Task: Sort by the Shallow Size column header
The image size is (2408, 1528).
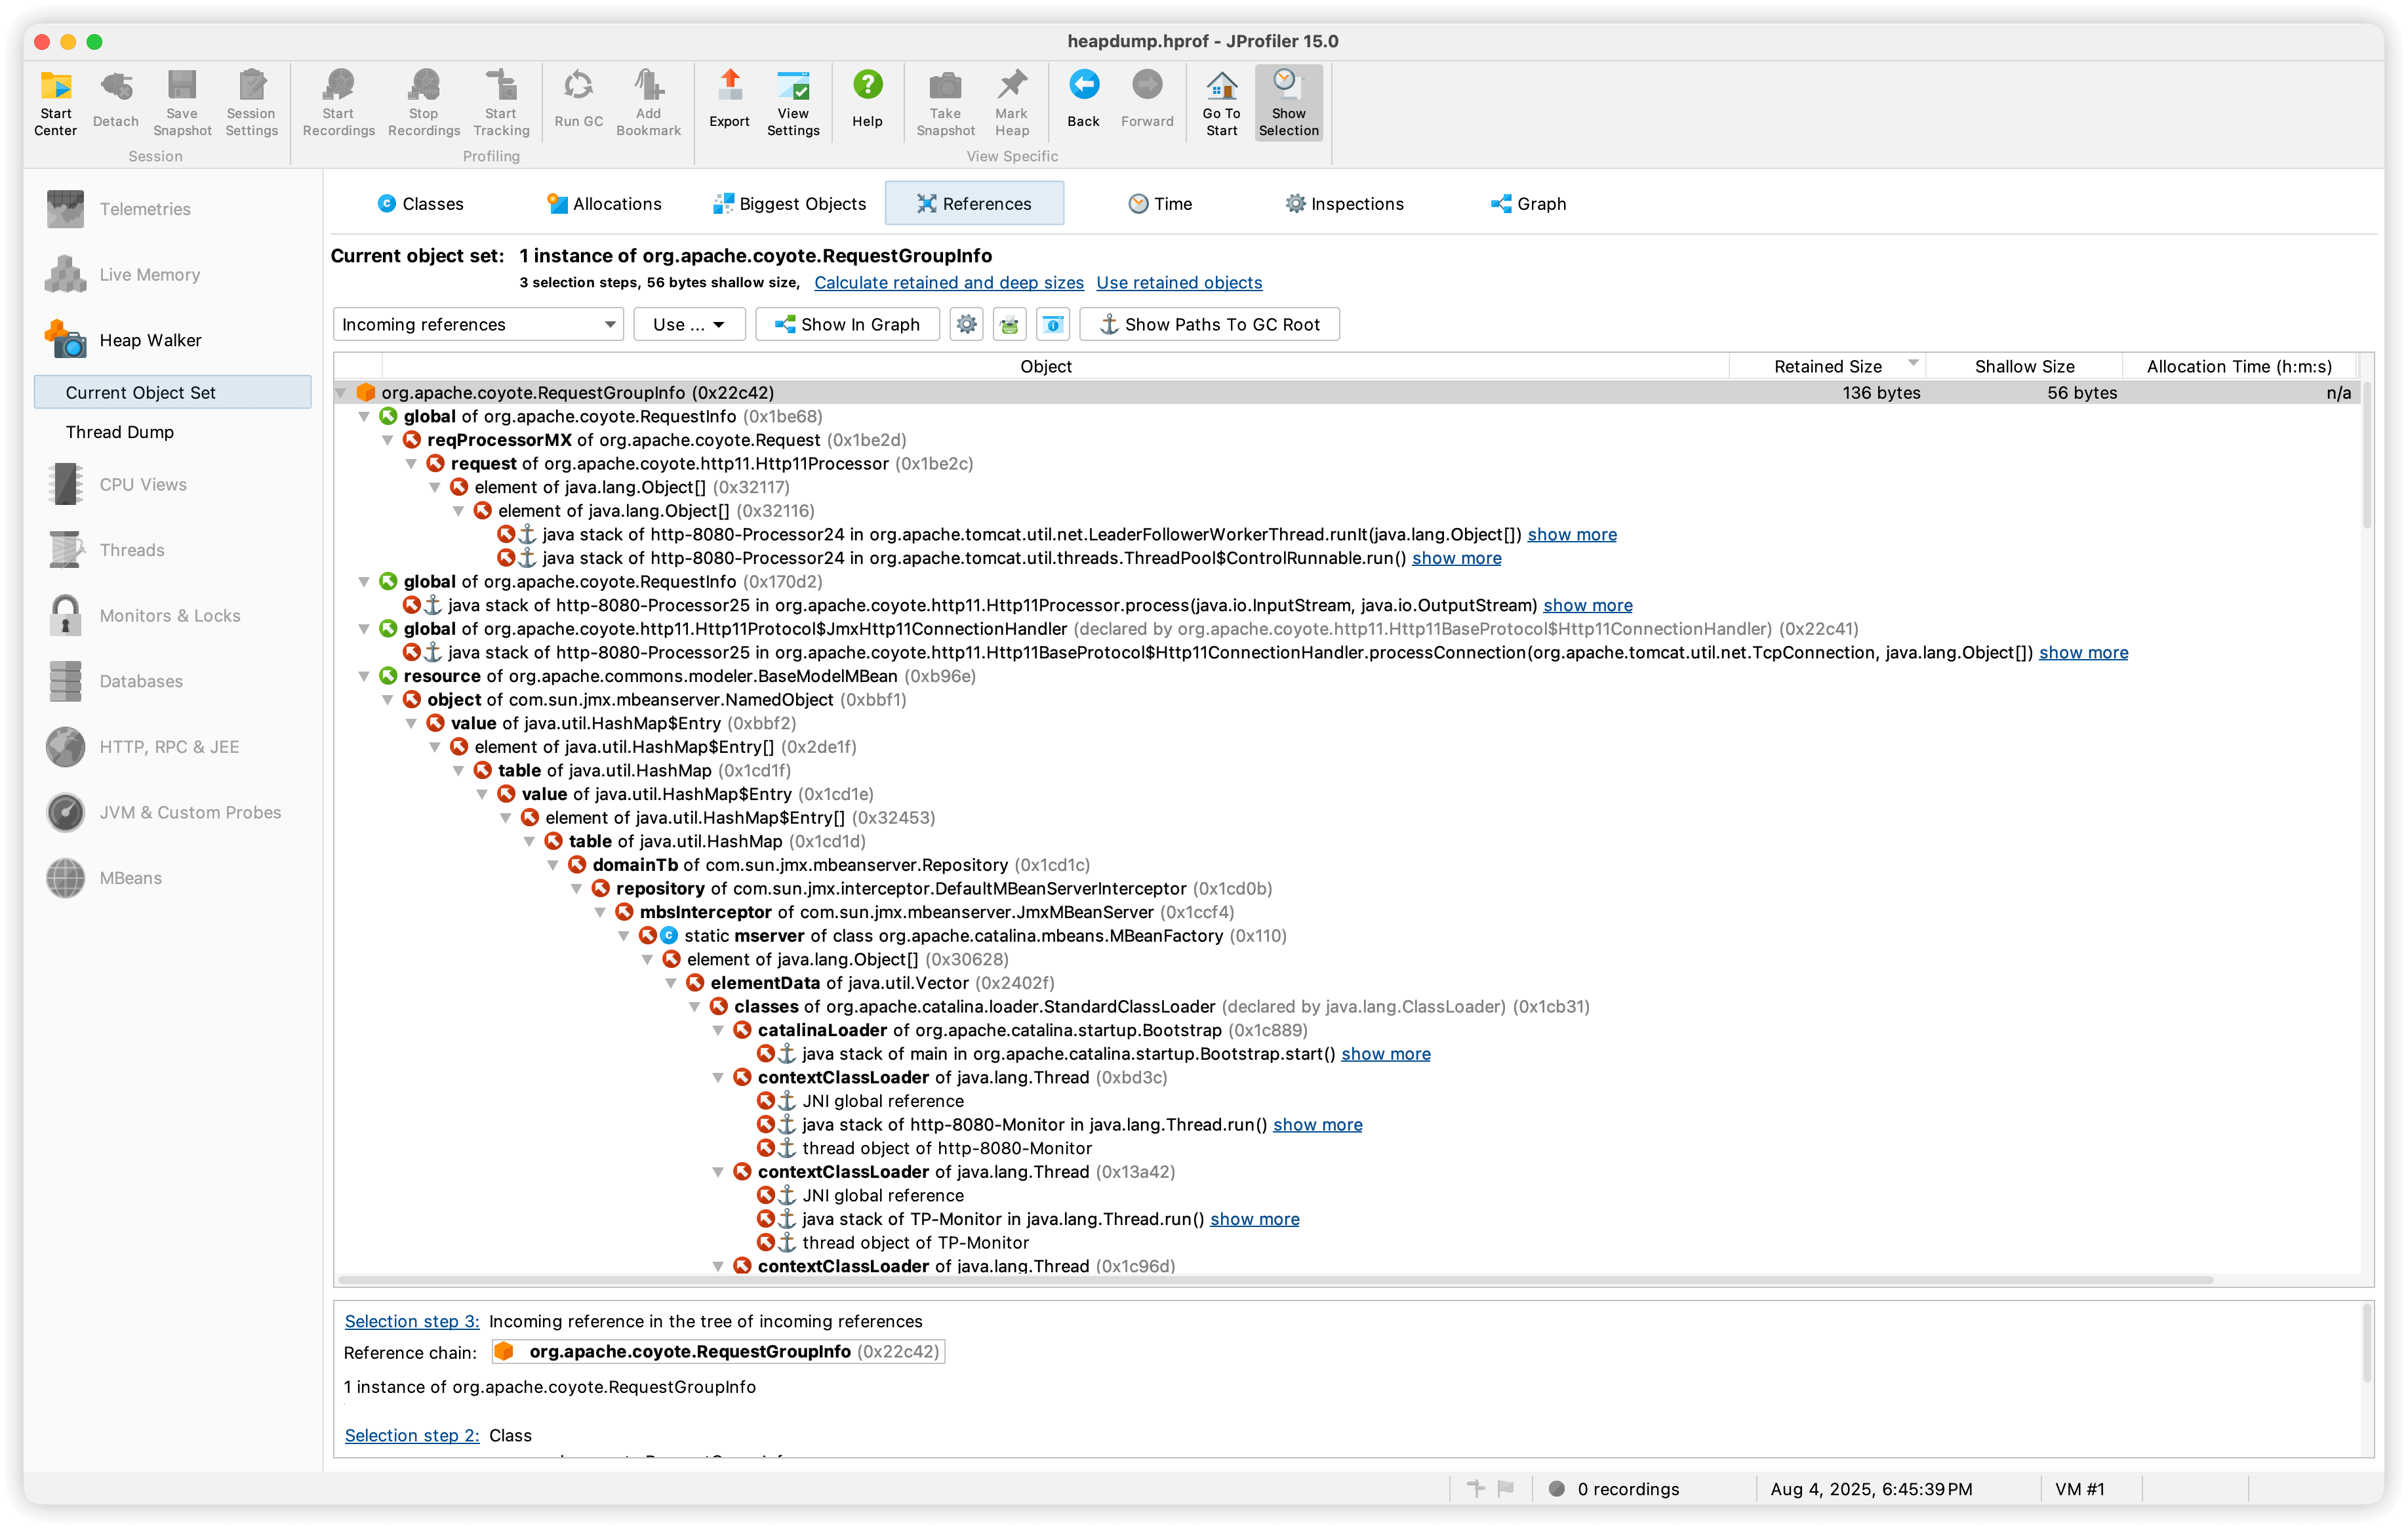Action: click(2024, 366)
